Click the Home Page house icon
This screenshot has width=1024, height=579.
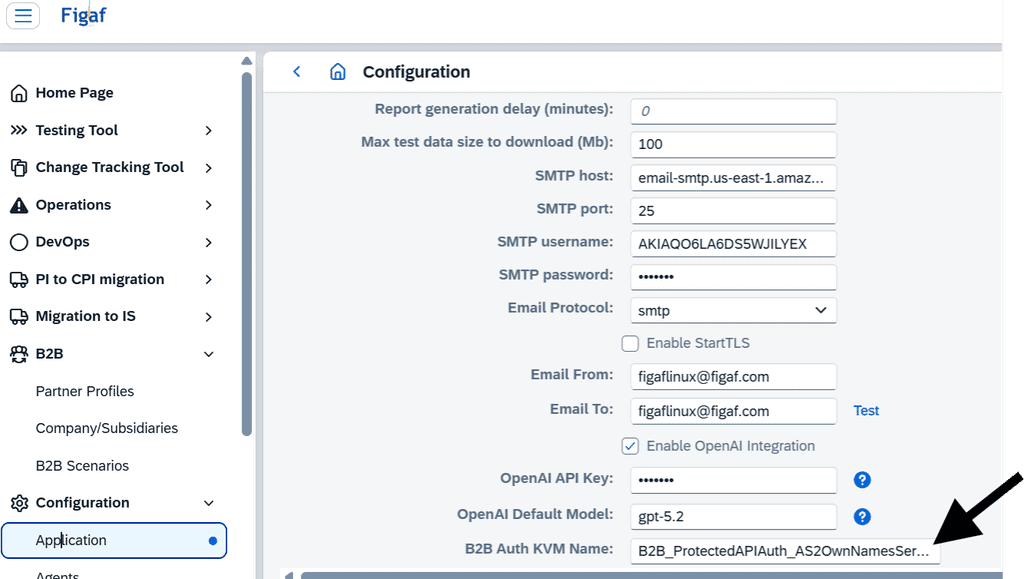(x=19, y=93)
